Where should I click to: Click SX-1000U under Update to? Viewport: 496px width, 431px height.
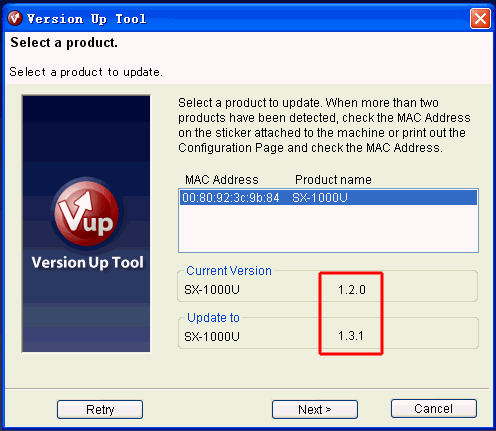pyautogui.click(x=212, y=337)
